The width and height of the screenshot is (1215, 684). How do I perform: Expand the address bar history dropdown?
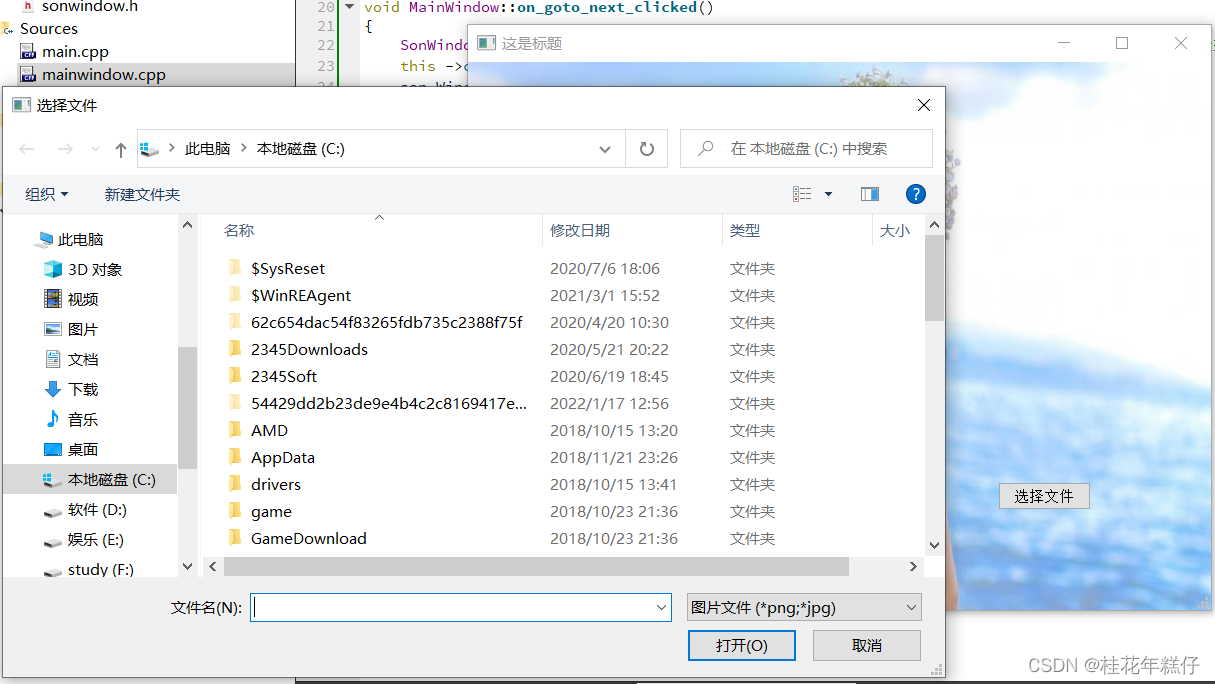(605, 149)
